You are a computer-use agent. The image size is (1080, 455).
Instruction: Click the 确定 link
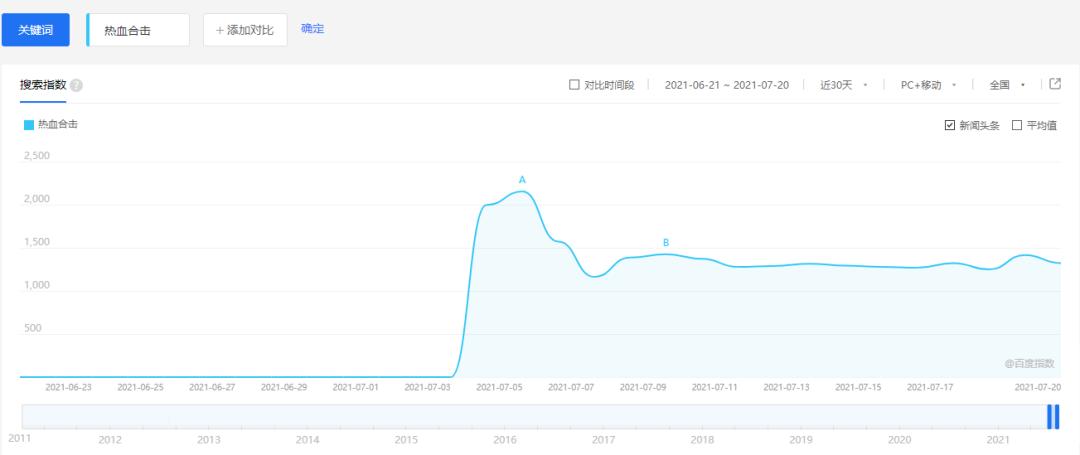point(312,29)
